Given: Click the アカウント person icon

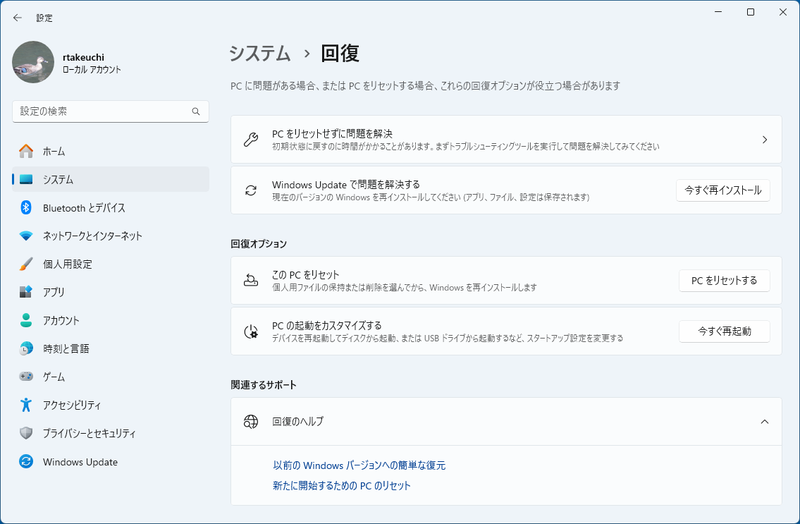Looking at the screenshot, I should click(x=26, y=320).
